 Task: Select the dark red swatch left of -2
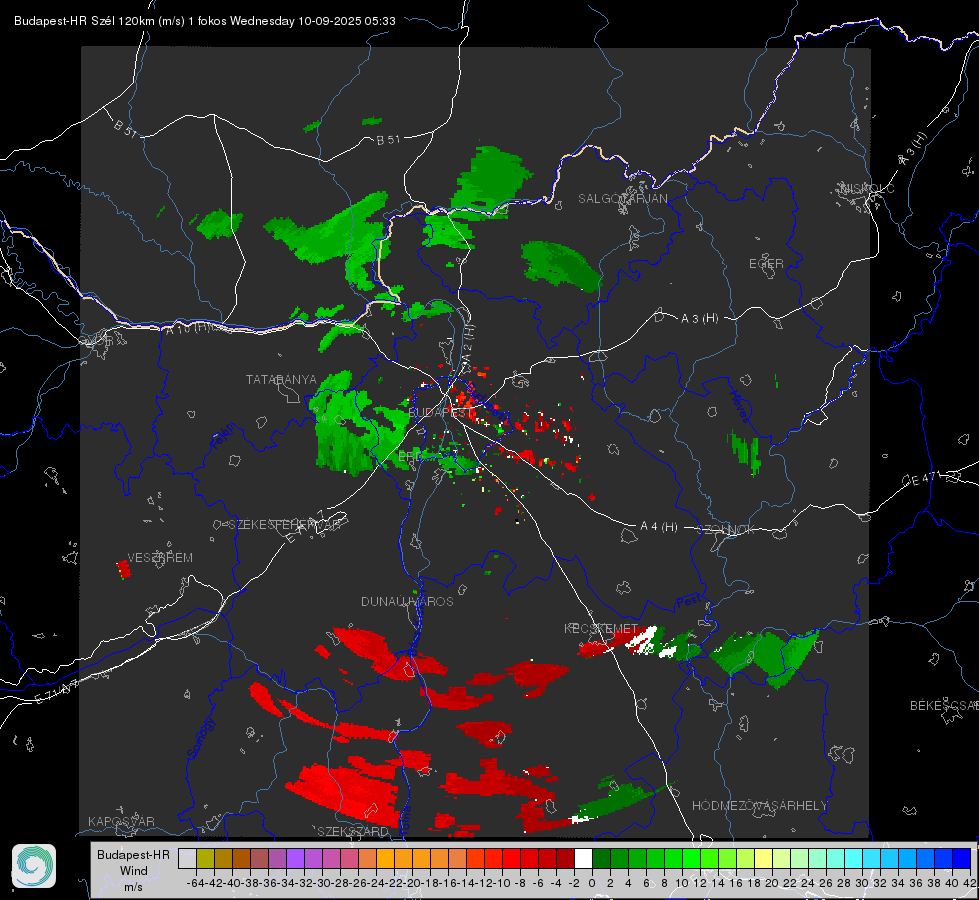[565, 858]
